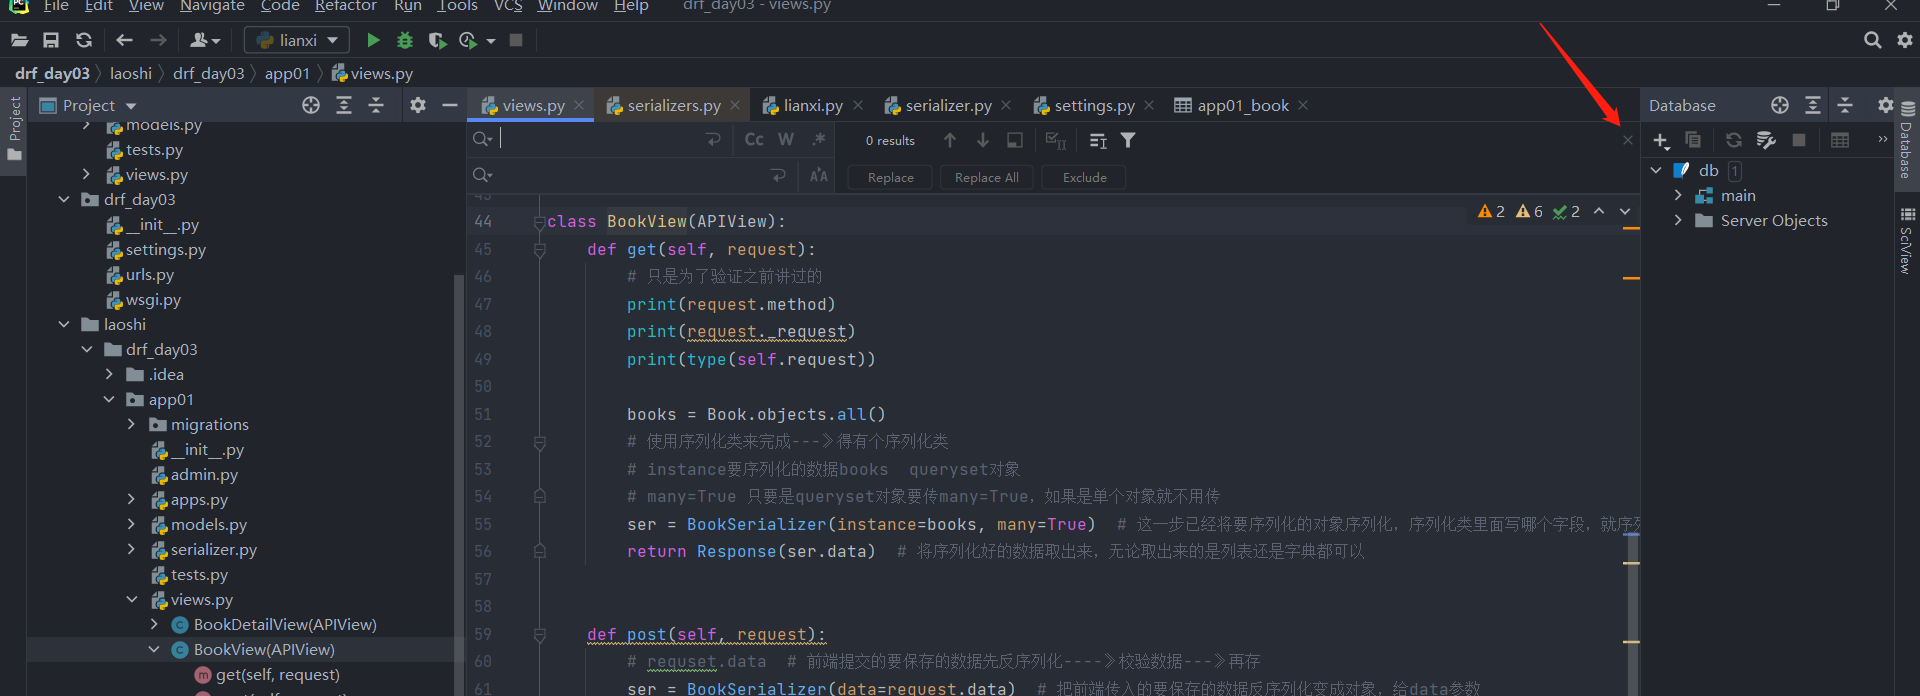Duplicate data source icon in Database panel
This screenshot has width=1920, height=696.
point(1693,140)
